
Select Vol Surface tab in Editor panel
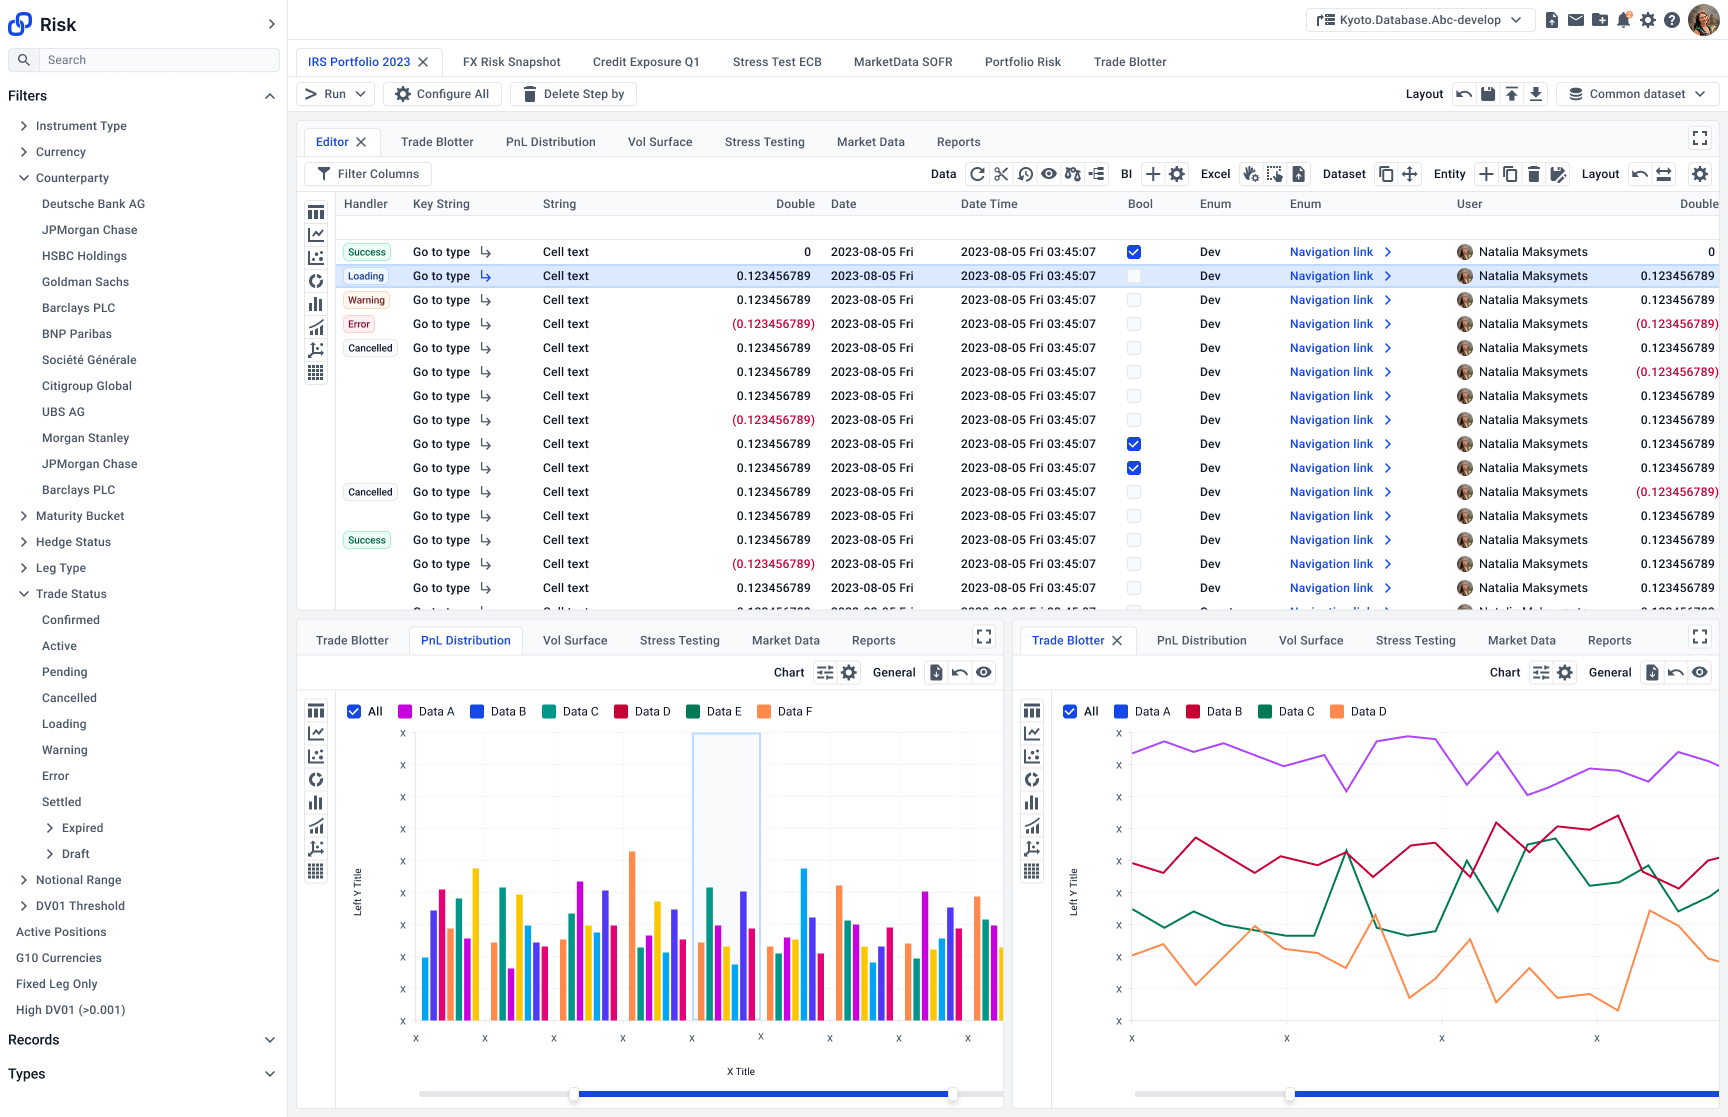point(660,142)
